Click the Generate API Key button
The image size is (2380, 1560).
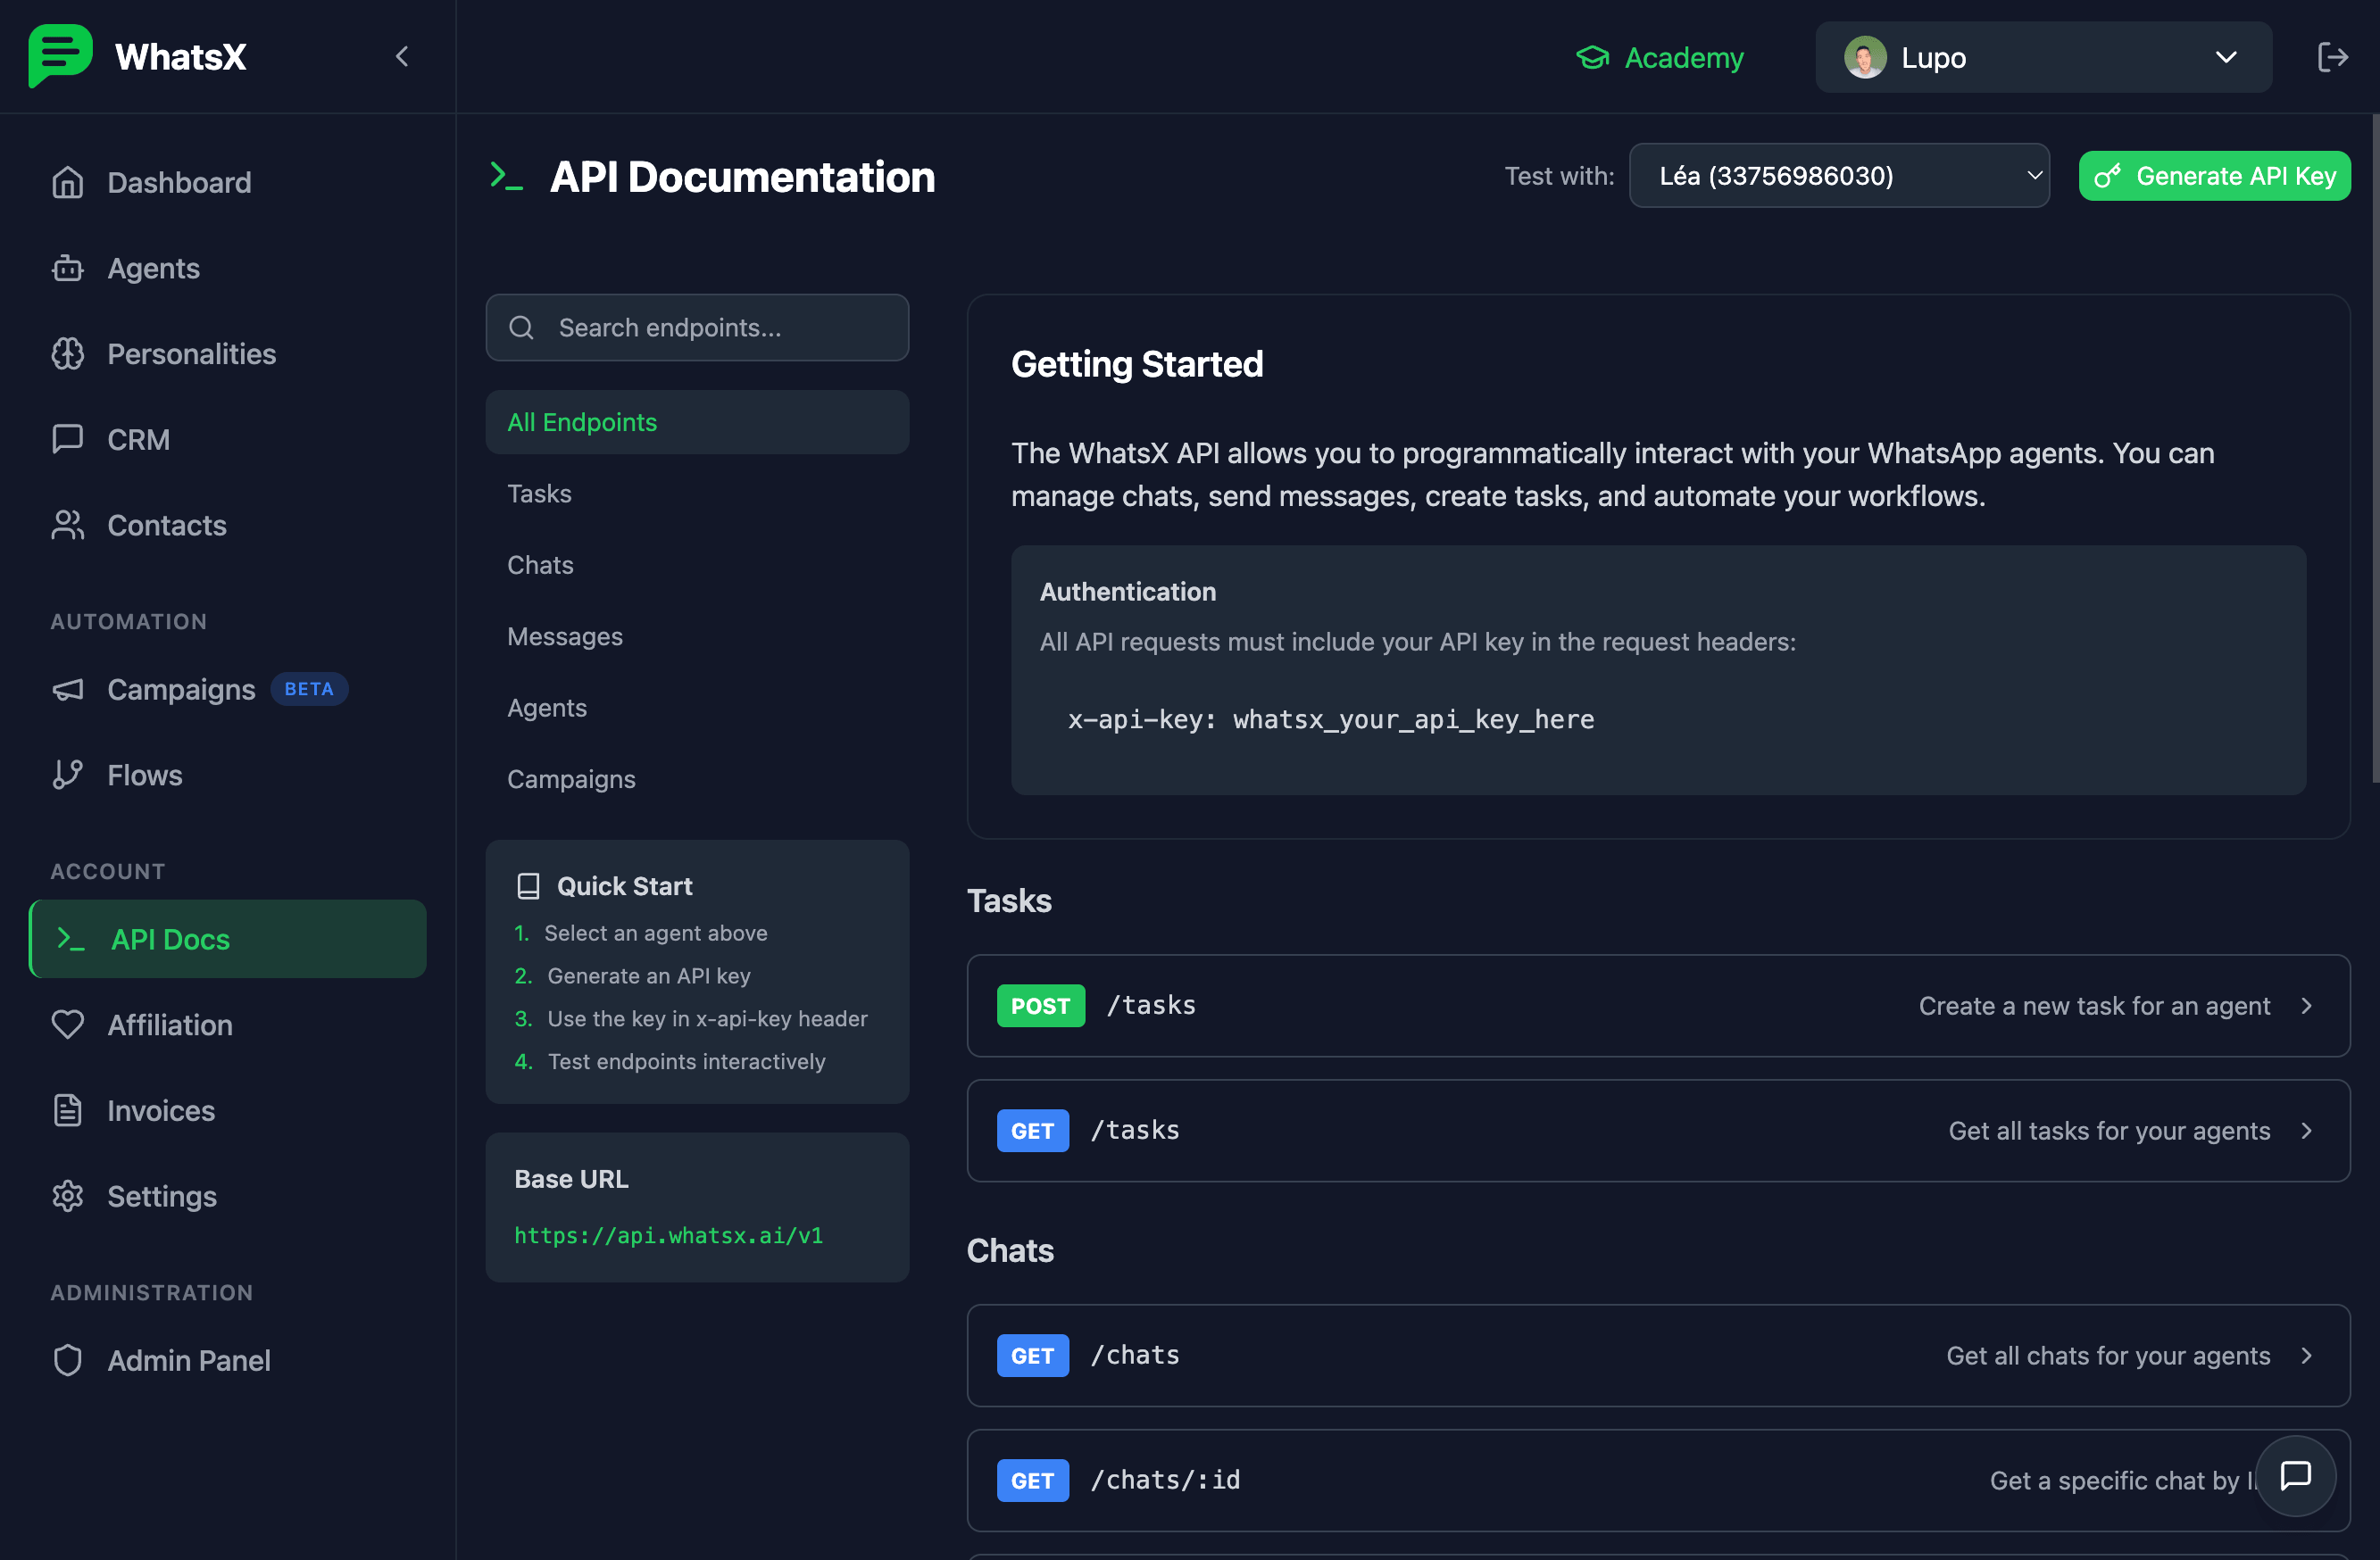click(2214, 176)
